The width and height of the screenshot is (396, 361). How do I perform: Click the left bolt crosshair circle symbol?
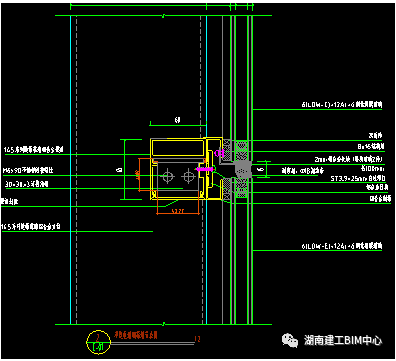tap(168, 176)
